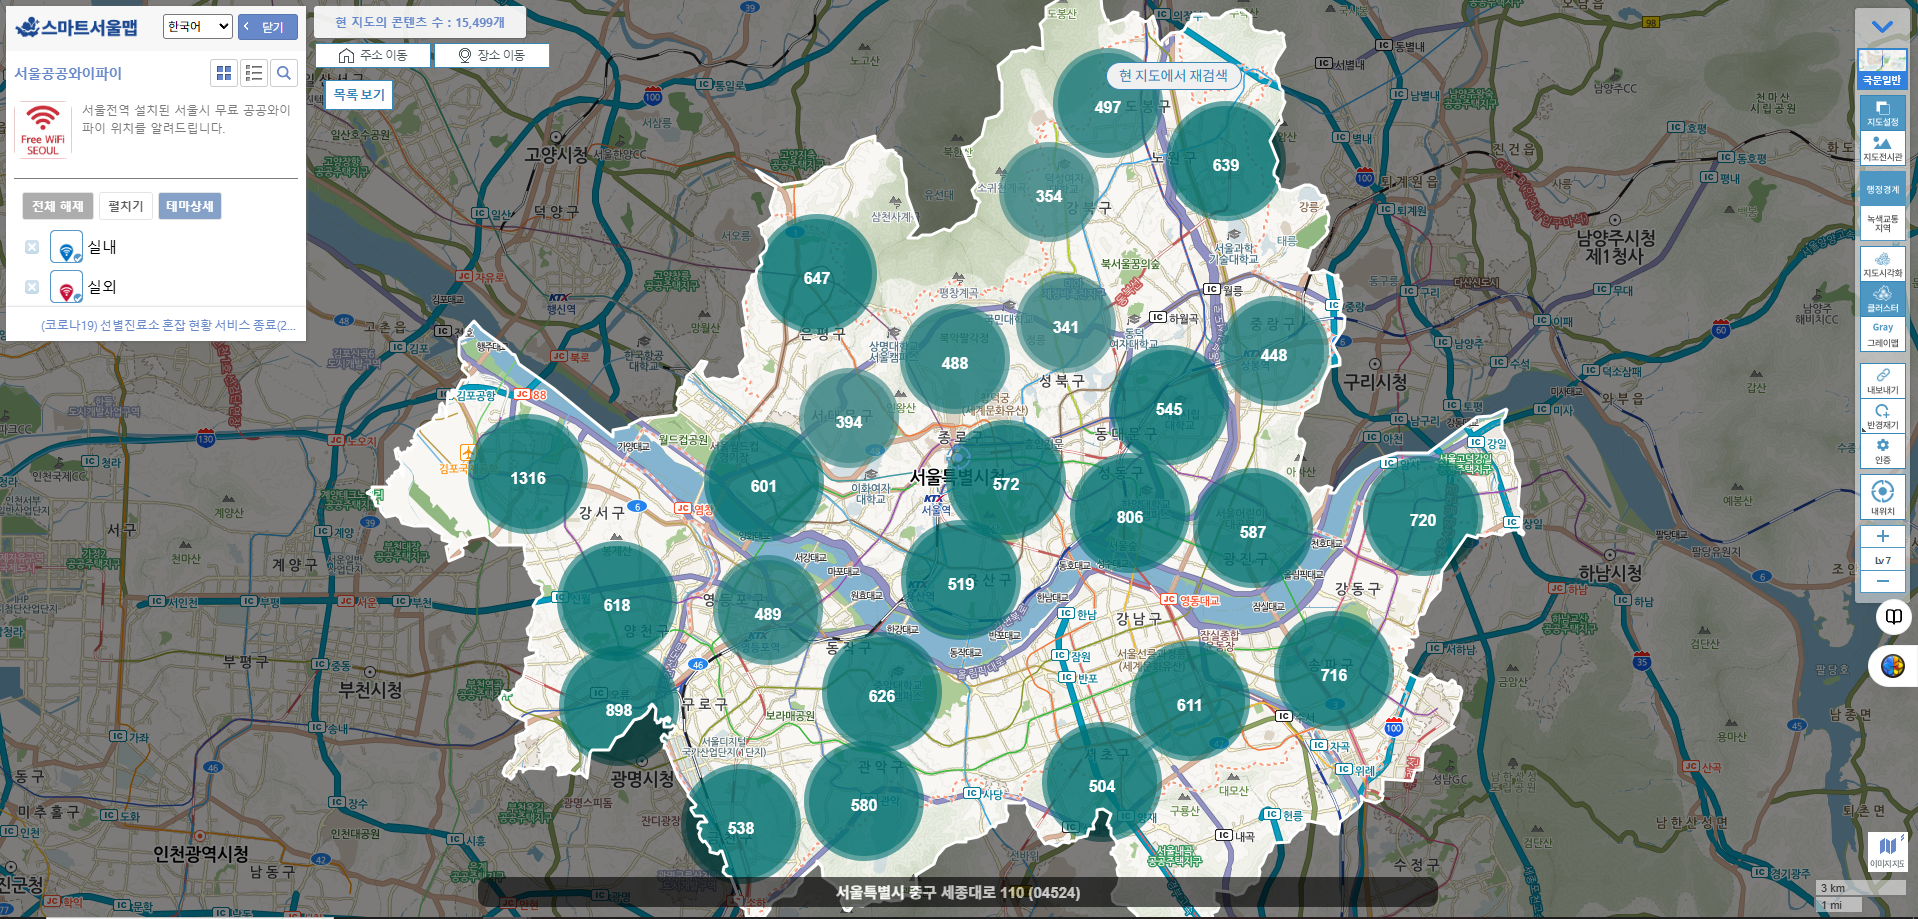1918x919 pixels.
Task: Open 지도시각화 map visualization tool
Action: tap(1882, 264)
